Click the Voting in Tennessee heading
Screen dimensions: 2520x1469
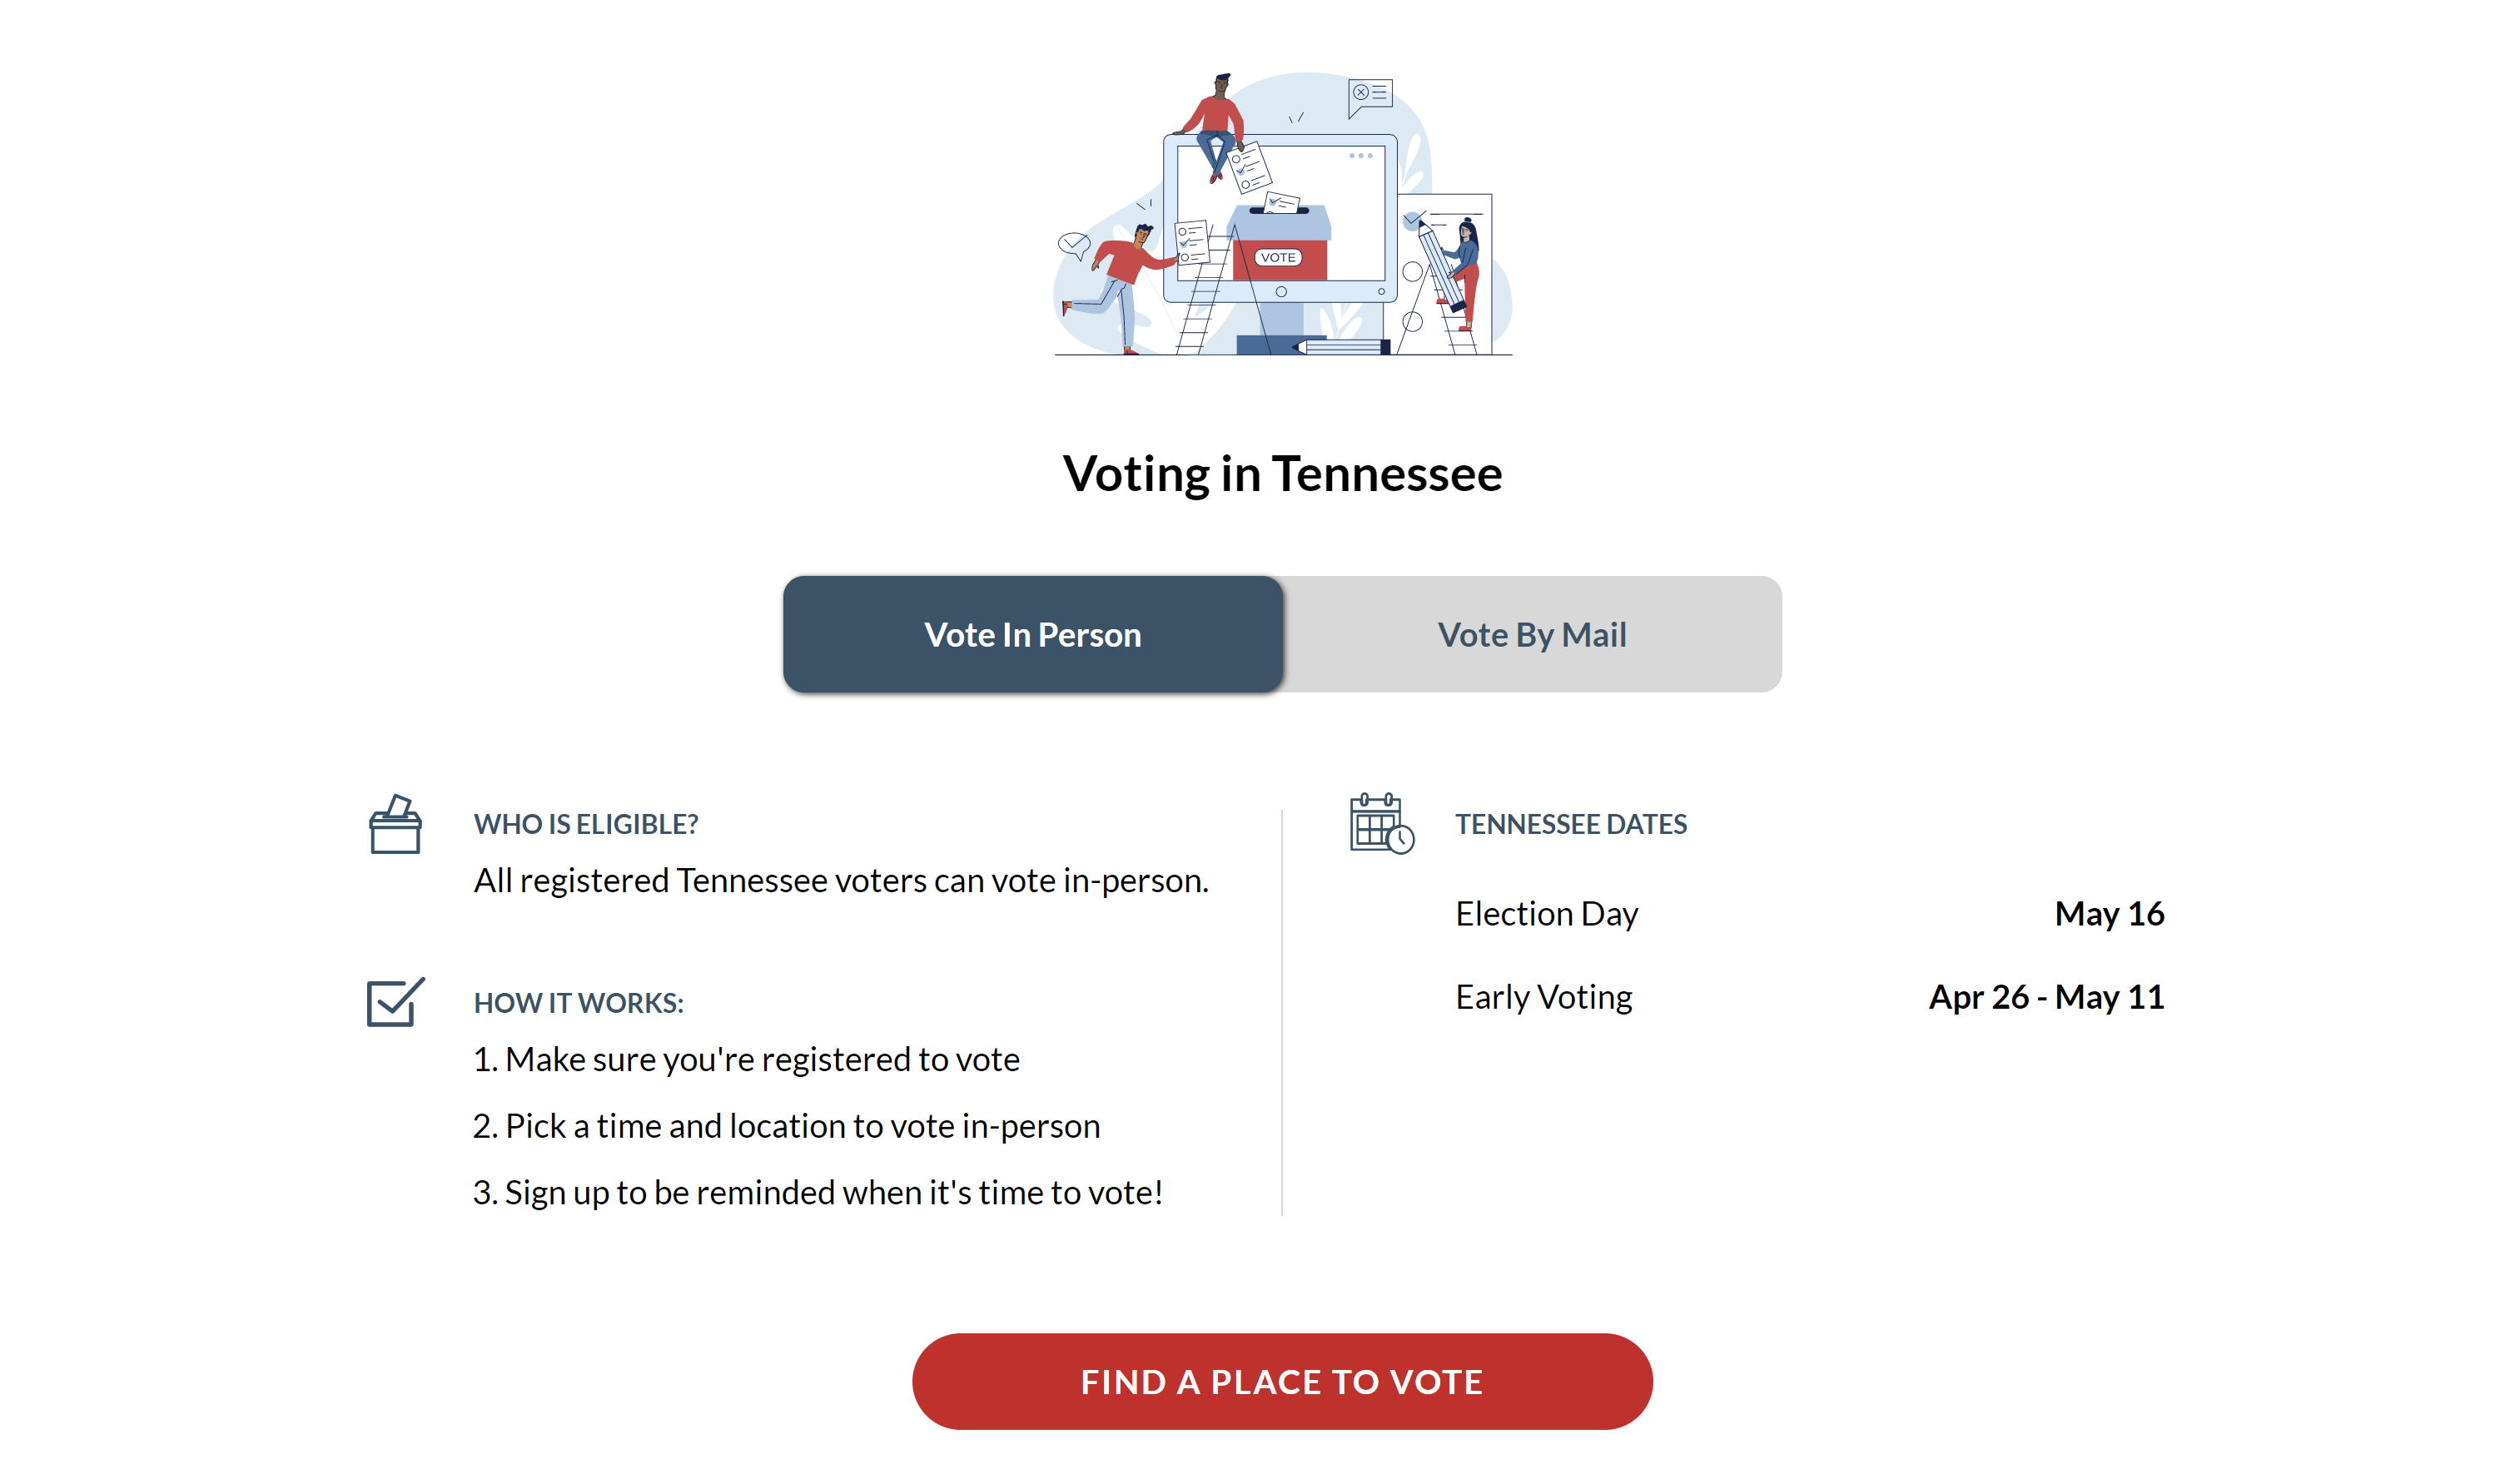pyautogui.click(x=1282, y=473)
